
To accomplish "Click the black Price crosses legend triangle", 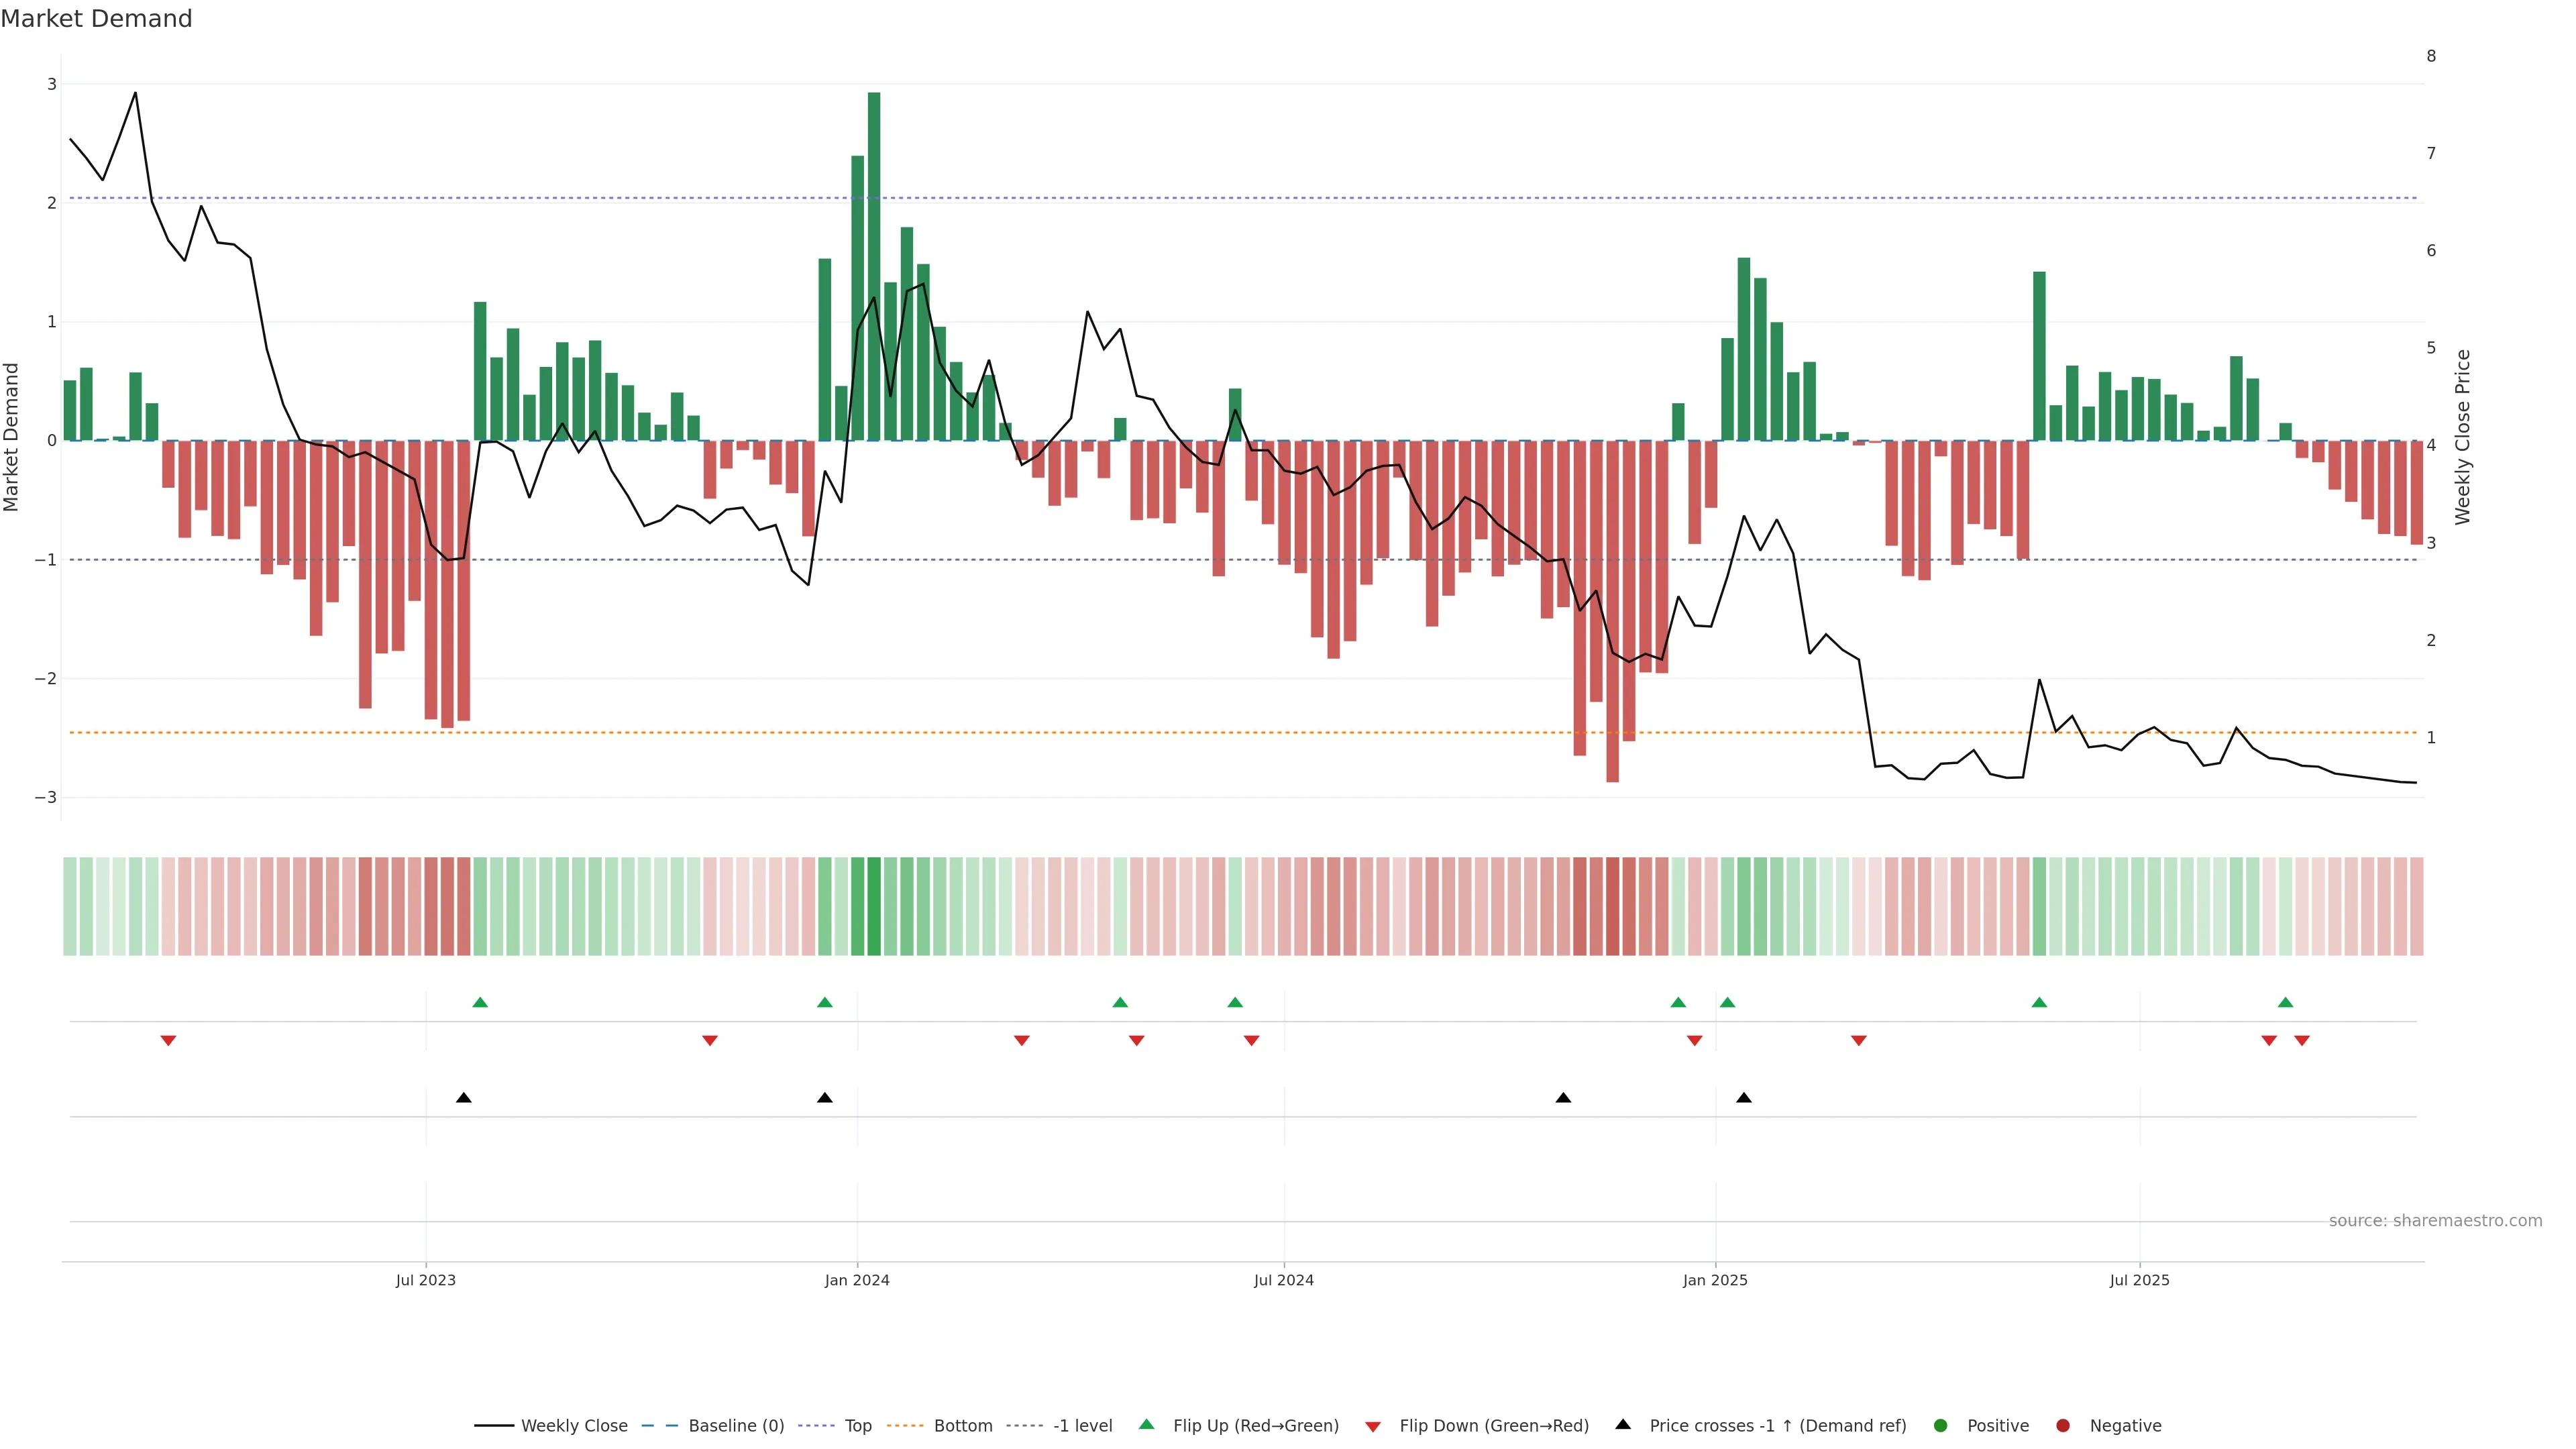I will (x=1623, y=1424).
